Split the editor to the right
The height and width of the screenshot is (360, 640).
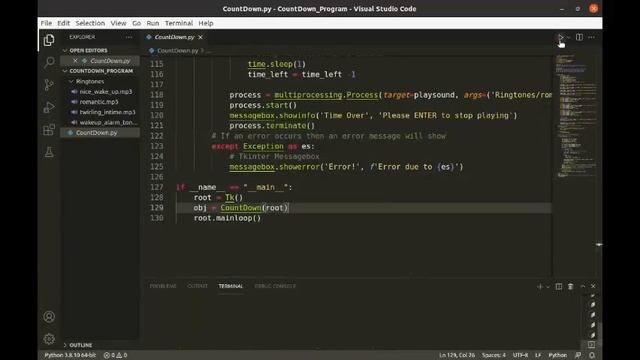(x=579, y=37)
